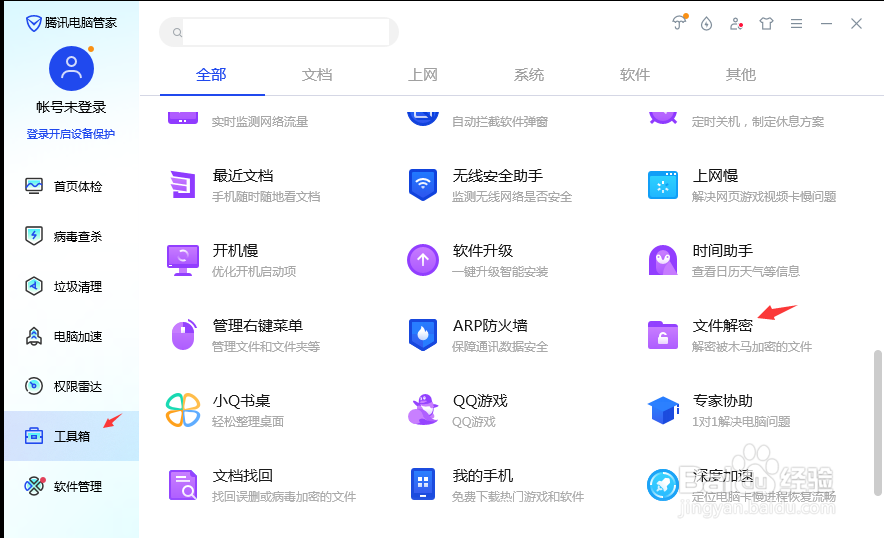Click the 手机随时随地看文档 description
Screen dimensions: 884x538
click(x=266, y=197)
